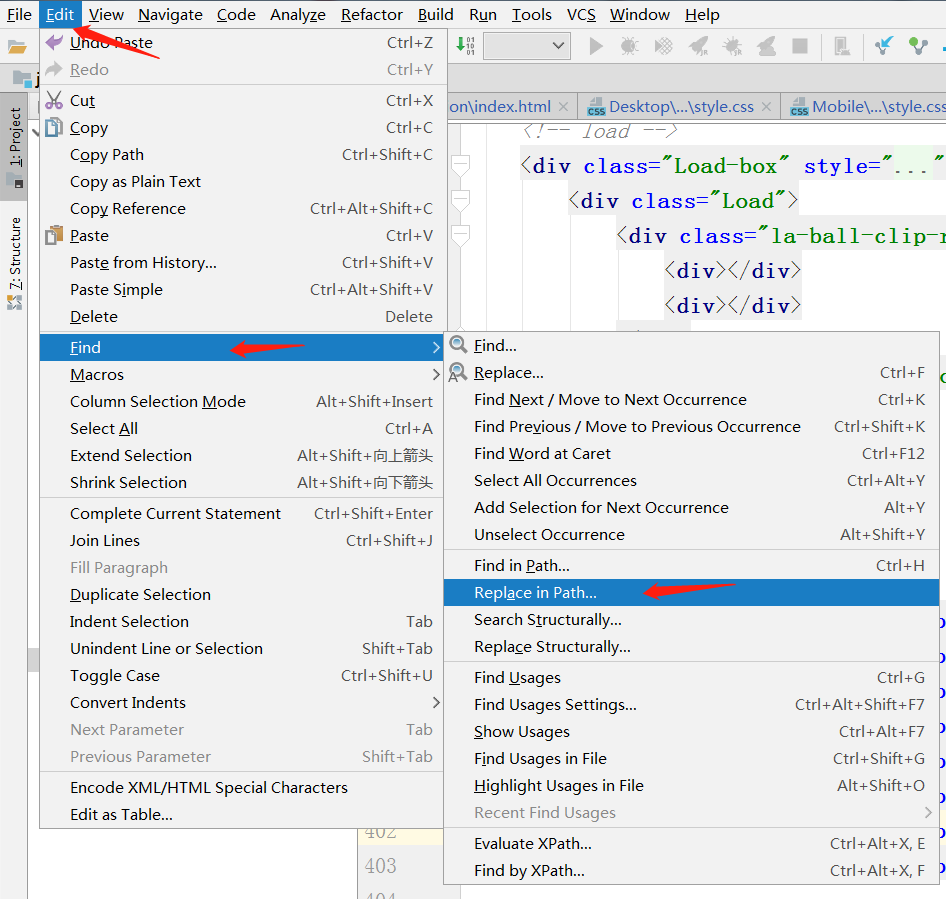
Task: Click the Debug bug icon in the toolbar
Action: tap(629, 46)
